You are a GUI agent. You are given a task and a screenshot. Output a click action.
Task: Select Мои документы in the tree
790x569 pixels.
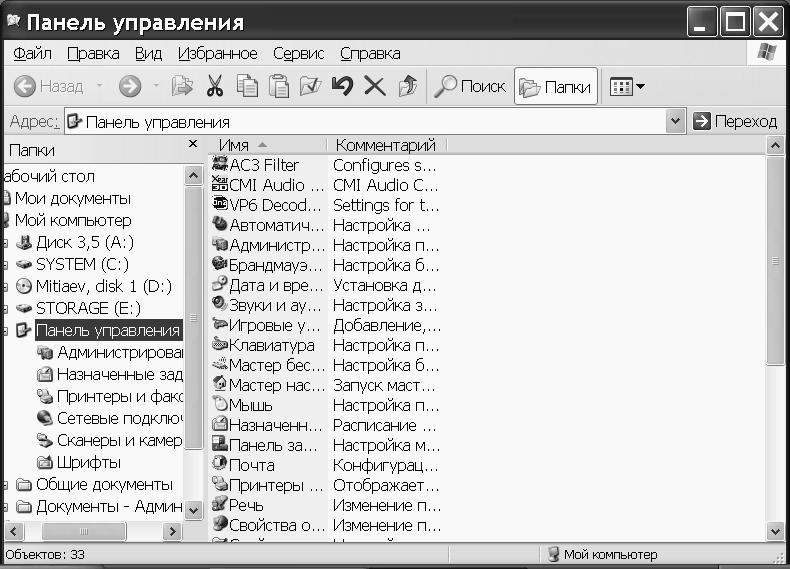click(x=73, y=198)
